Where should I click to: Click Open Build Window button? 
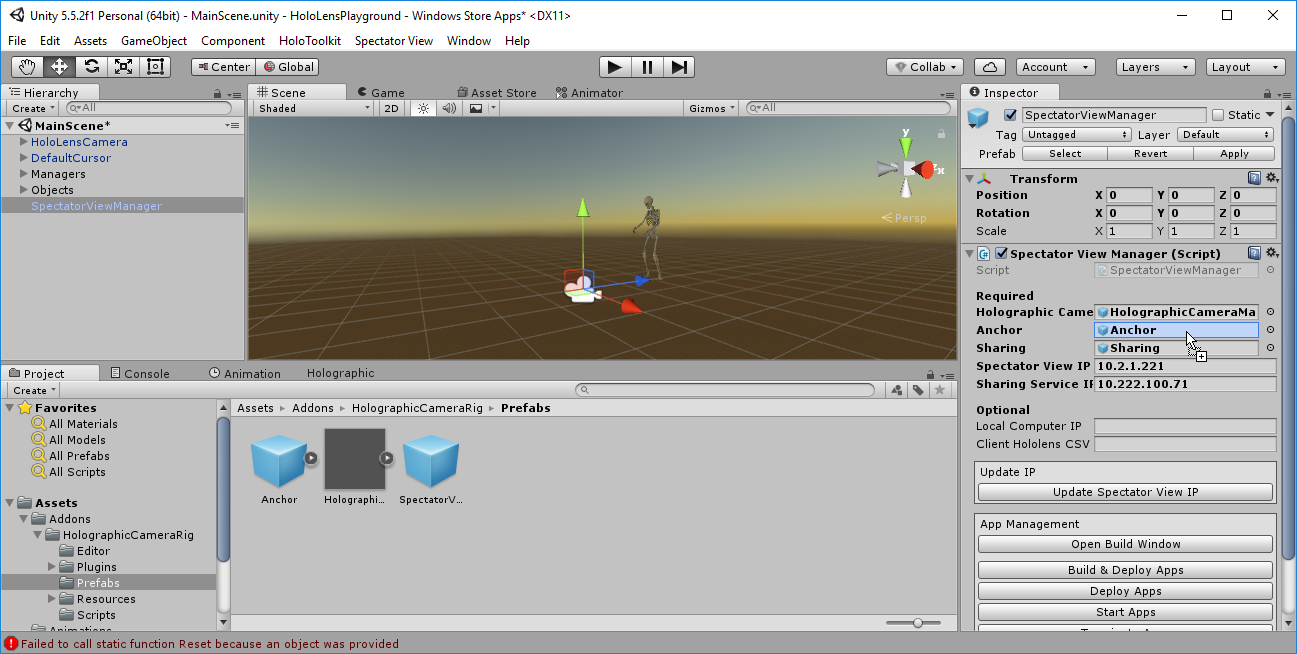click(x=1125, y=544)
